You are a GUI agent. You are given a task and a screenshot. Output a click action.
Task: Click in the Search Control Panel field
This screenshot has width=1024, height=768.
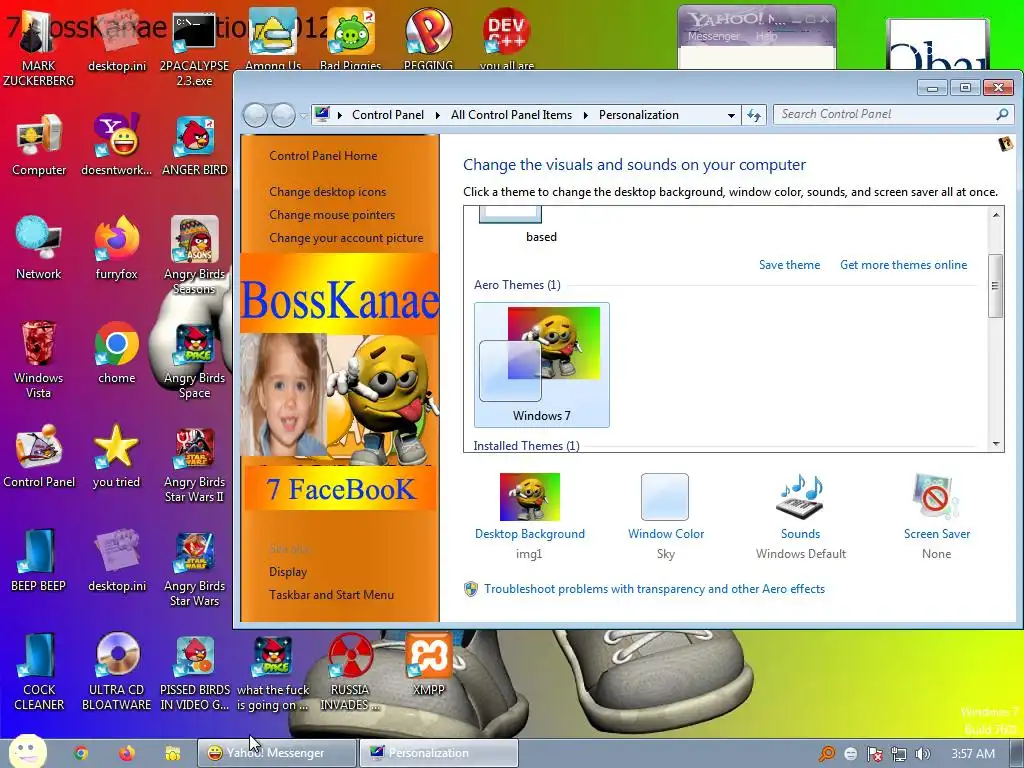coord(893,114)
